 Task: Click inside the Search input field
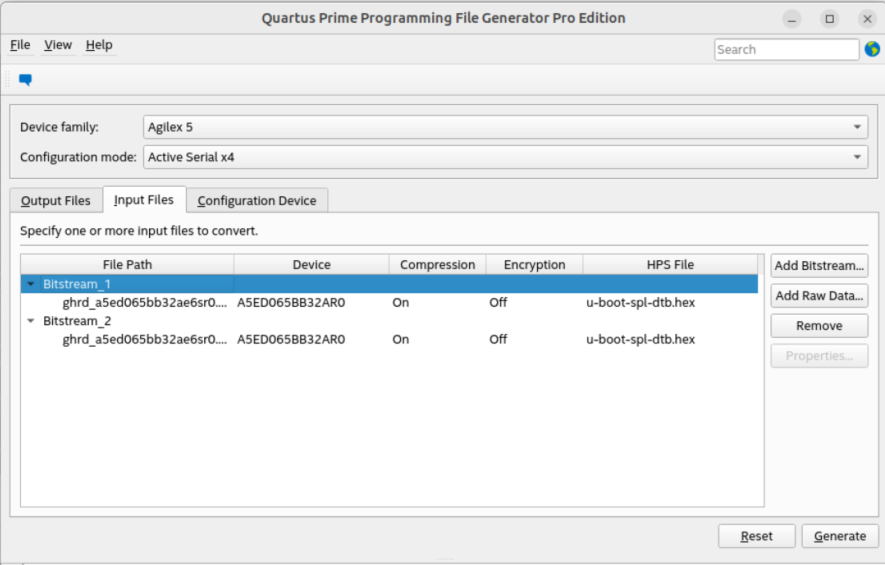(x=785, y=49)
